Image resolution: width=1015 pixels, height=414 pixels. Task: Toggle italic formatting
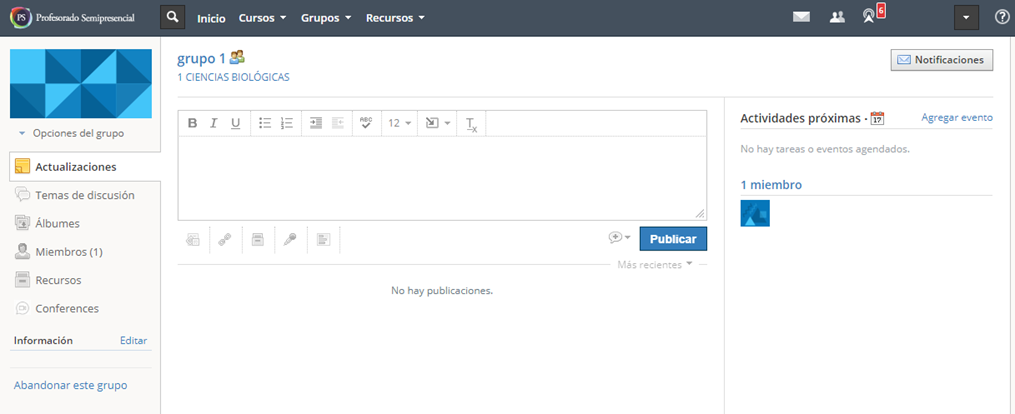[214, 123]
